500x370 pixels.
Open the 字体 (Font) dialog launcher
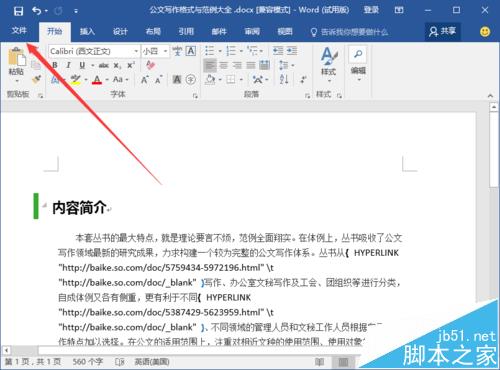click(195, 96)
